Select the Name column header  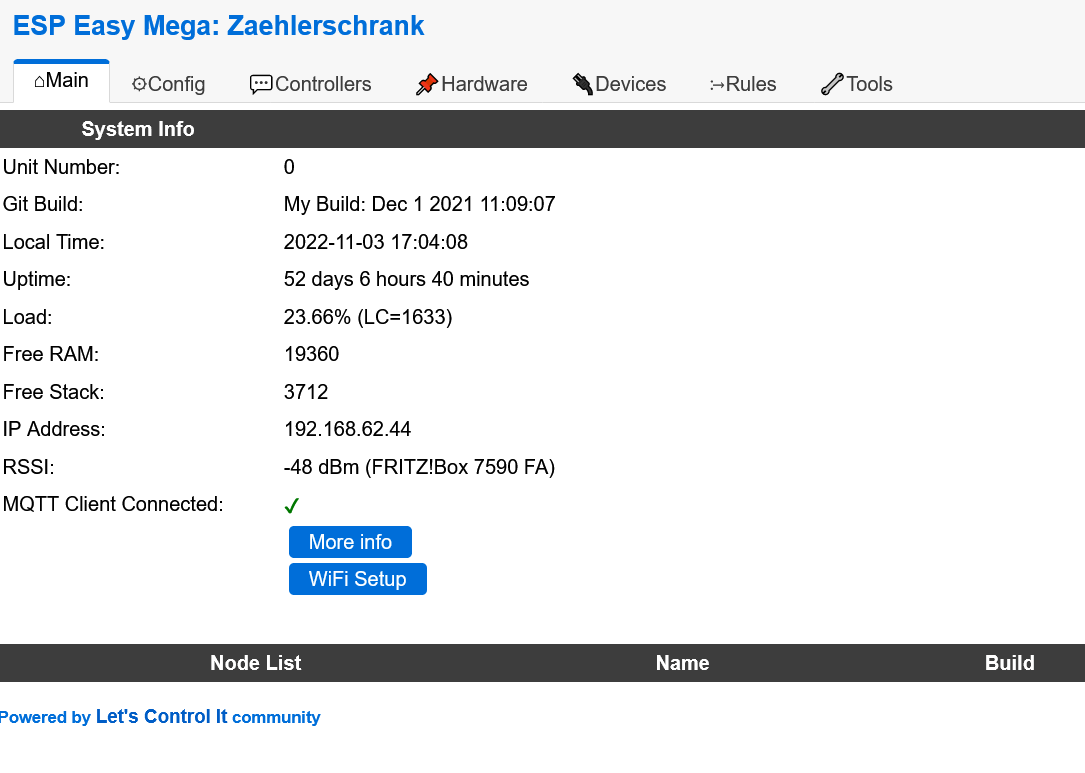[682, 663]
